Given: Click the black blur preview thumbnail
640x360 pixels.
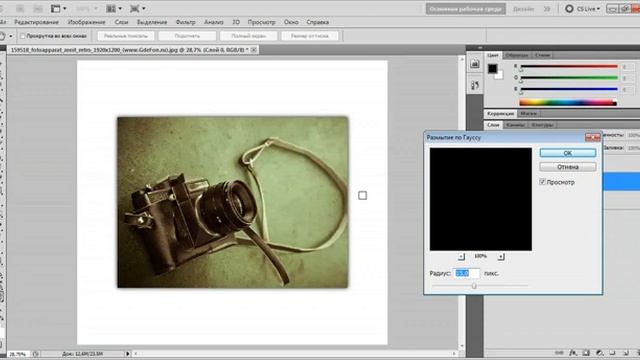Looking at the screenshot, I should (480, 199).
